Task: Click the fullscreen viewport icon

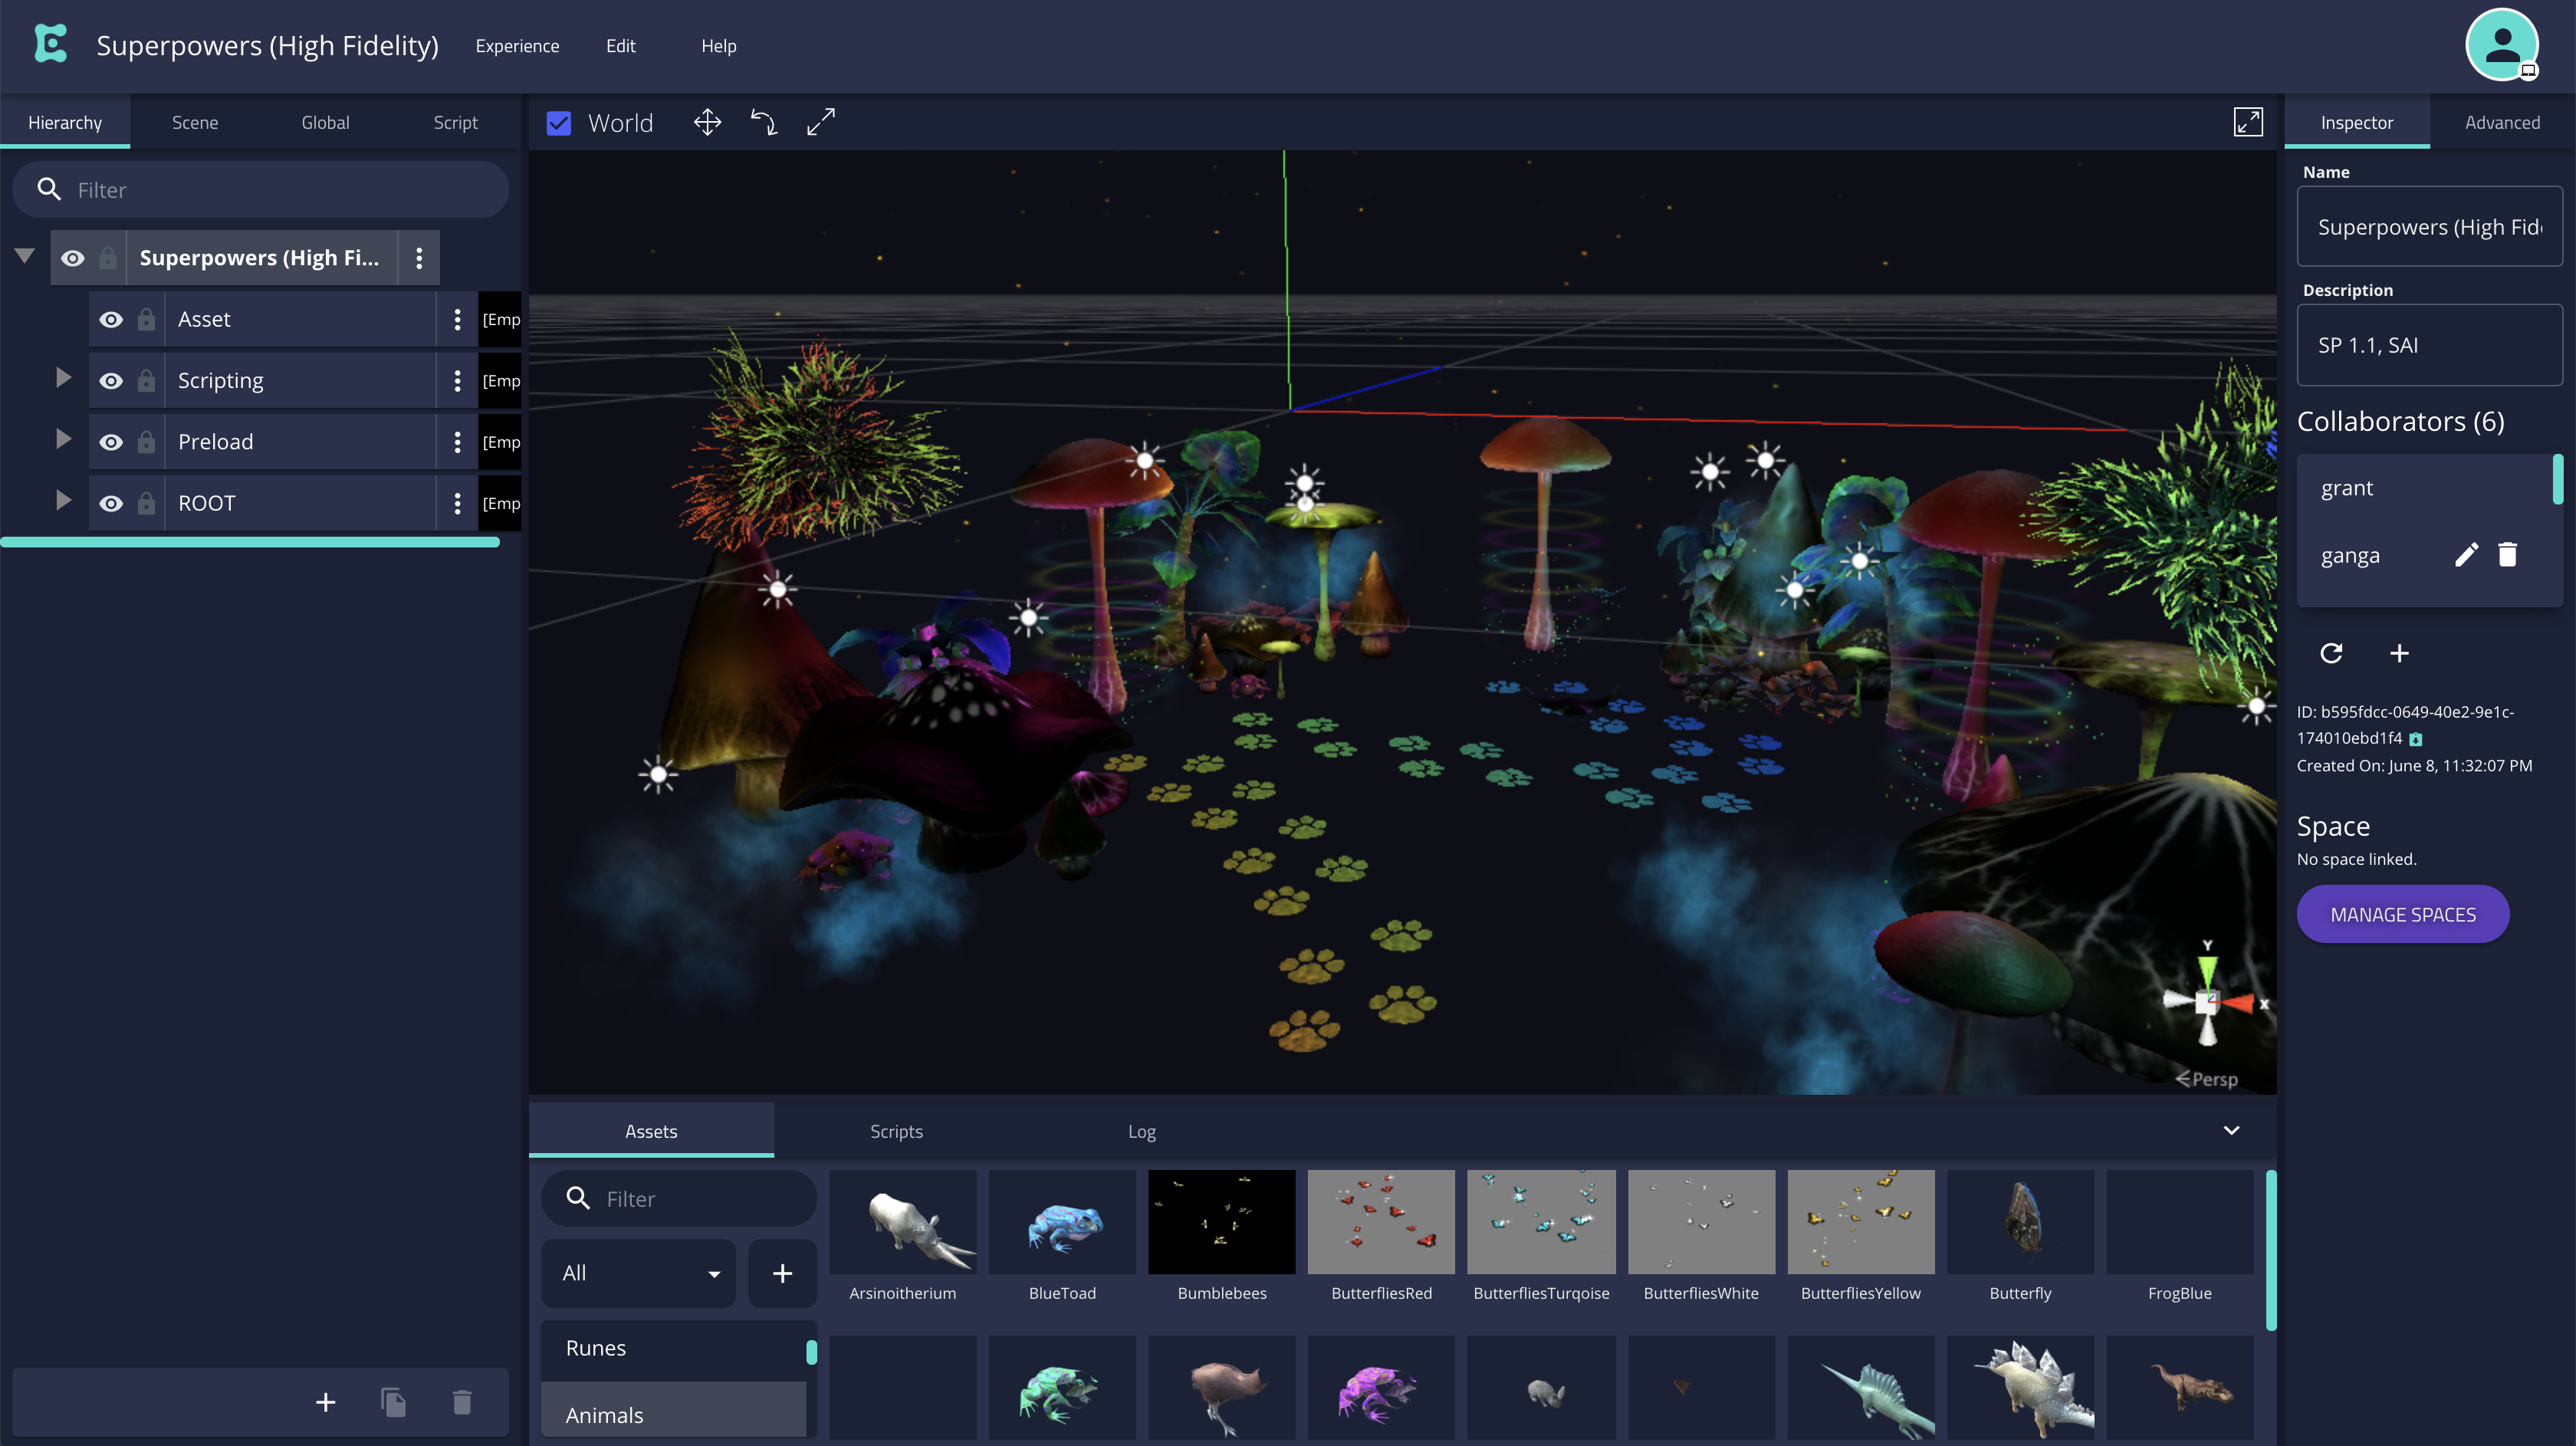Action: point(2247,122)
